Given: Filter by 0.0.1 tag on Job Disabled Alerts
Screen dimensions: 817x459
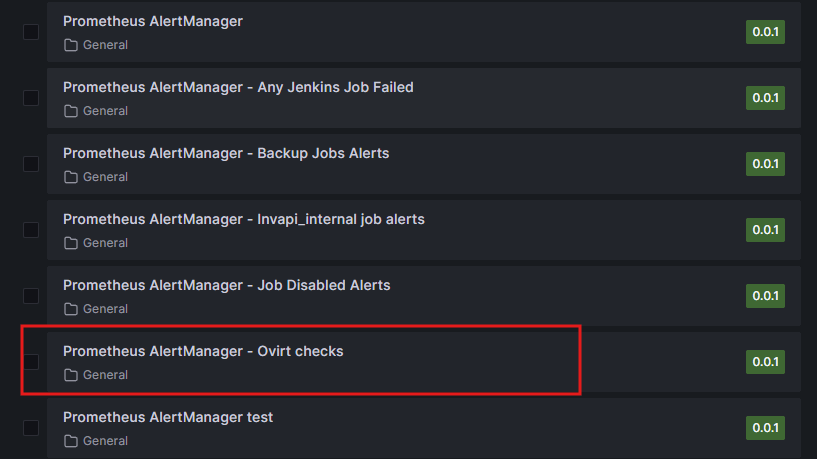Looking at the screenshot, I should pos(765,296).
